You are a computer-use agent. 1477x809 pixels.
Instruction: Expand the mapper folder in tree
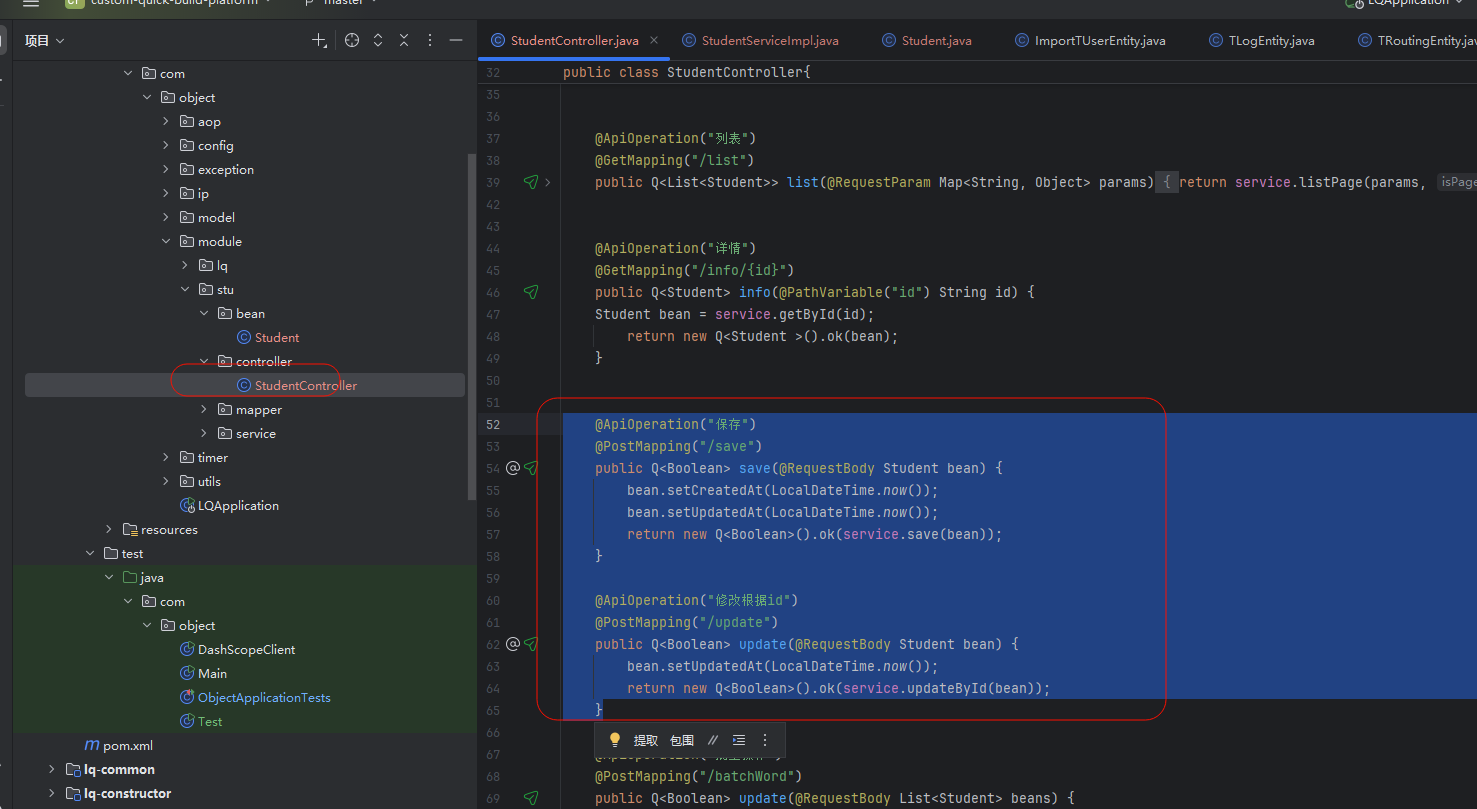204,410
